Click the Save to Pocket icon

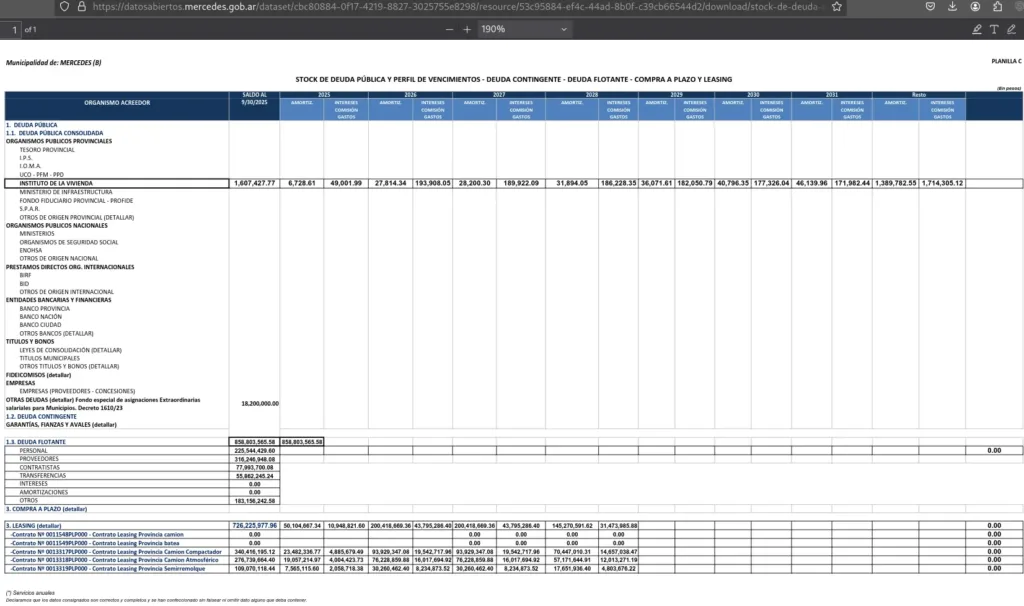pos(930,7)
